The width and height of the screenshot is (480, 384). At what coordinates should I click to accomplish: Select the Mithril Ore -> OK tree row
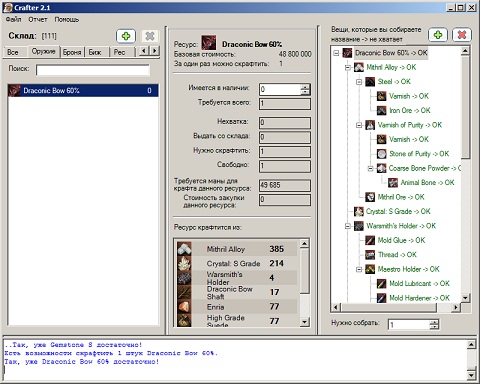coord(401,197)
